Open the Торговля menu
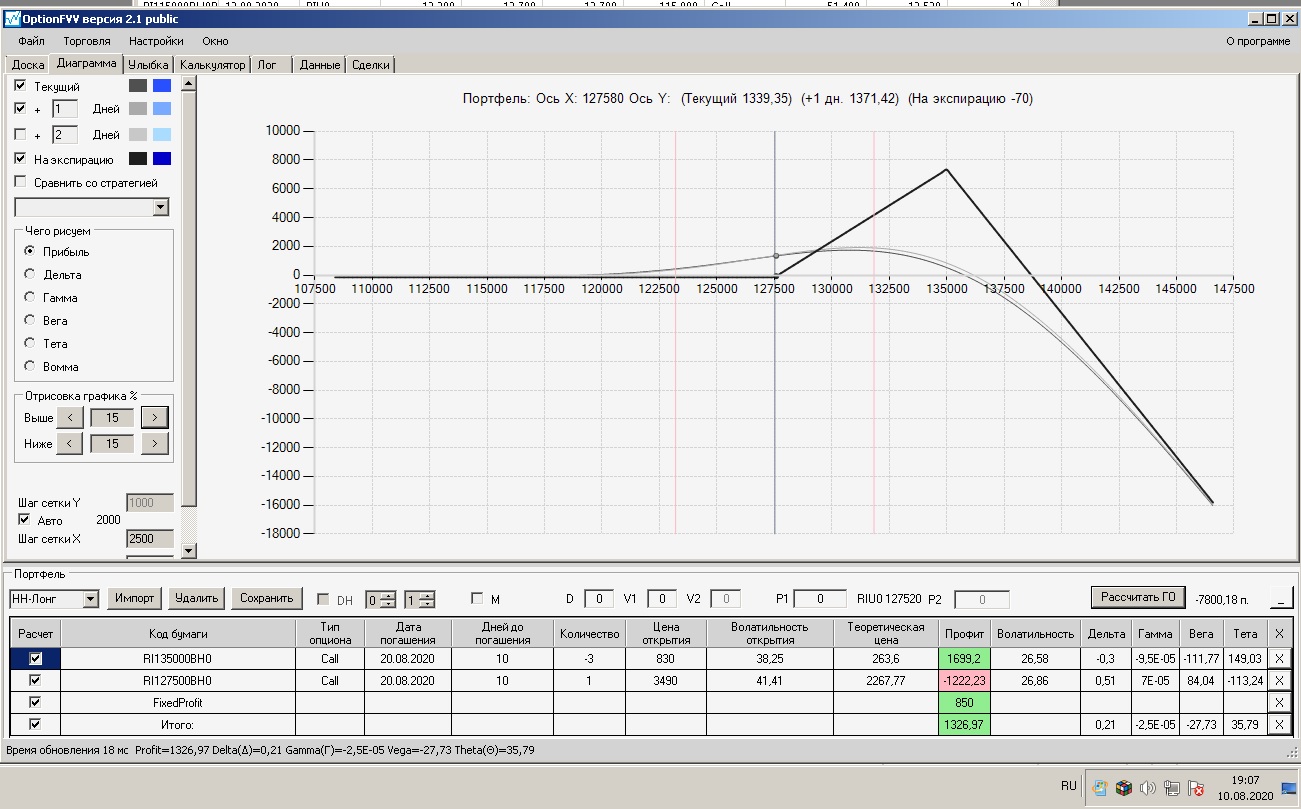The height and width of the screenshot is (809, 1301). 87,41
